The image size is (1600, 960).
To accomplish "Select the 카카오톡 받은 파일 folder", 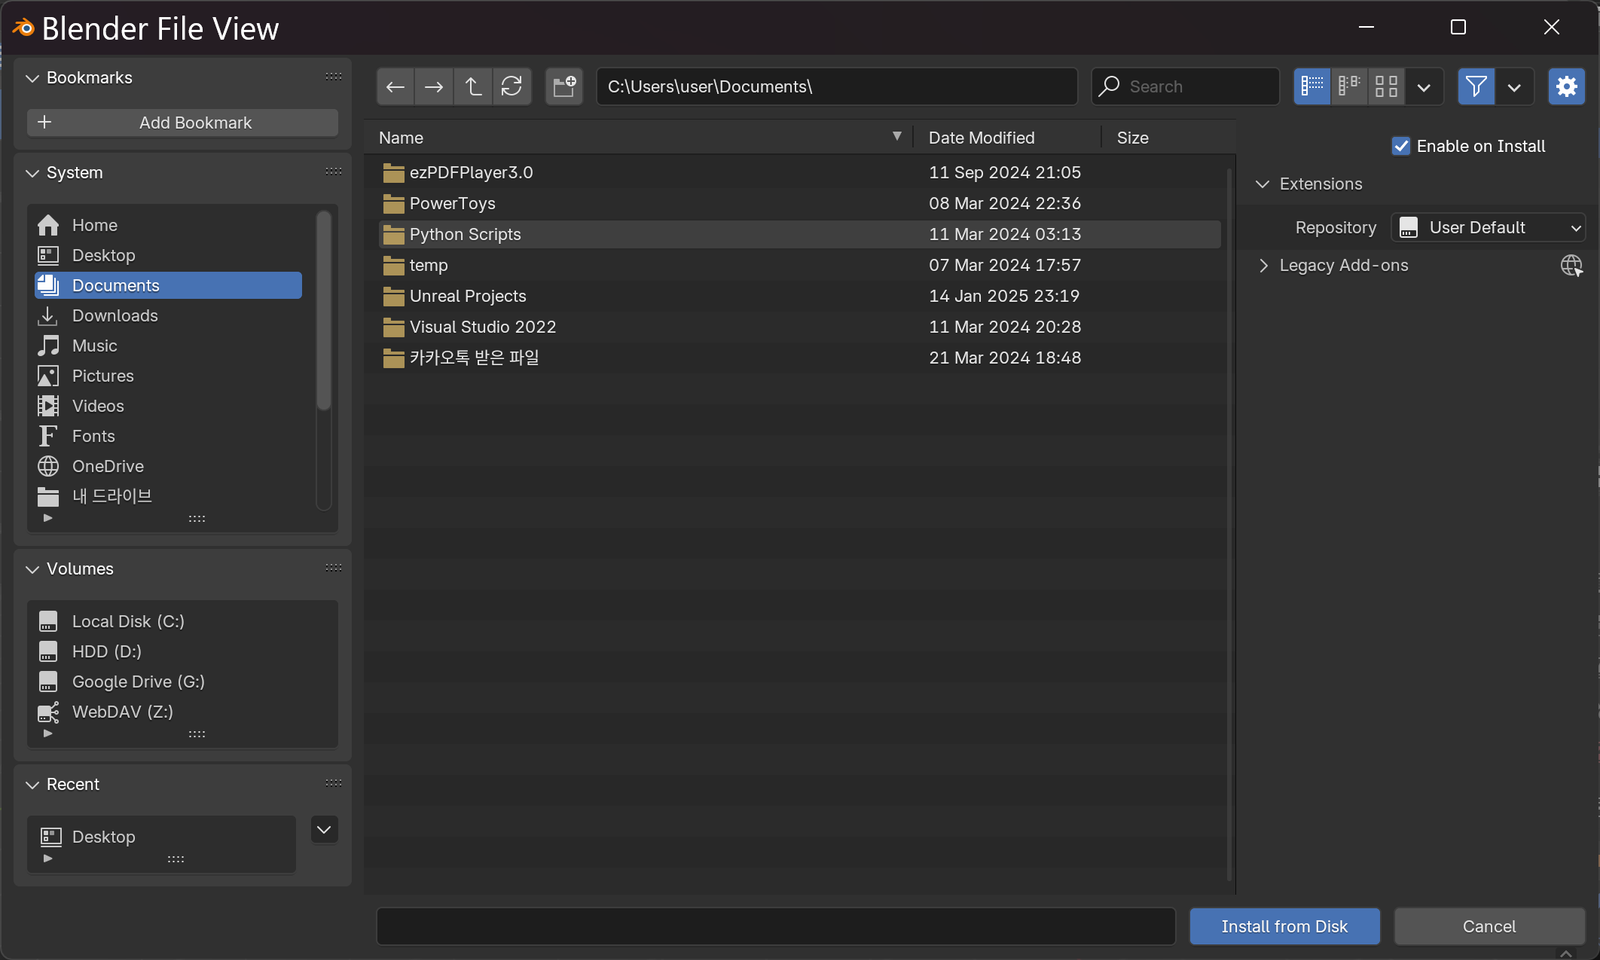I will (x=800, y=358).
